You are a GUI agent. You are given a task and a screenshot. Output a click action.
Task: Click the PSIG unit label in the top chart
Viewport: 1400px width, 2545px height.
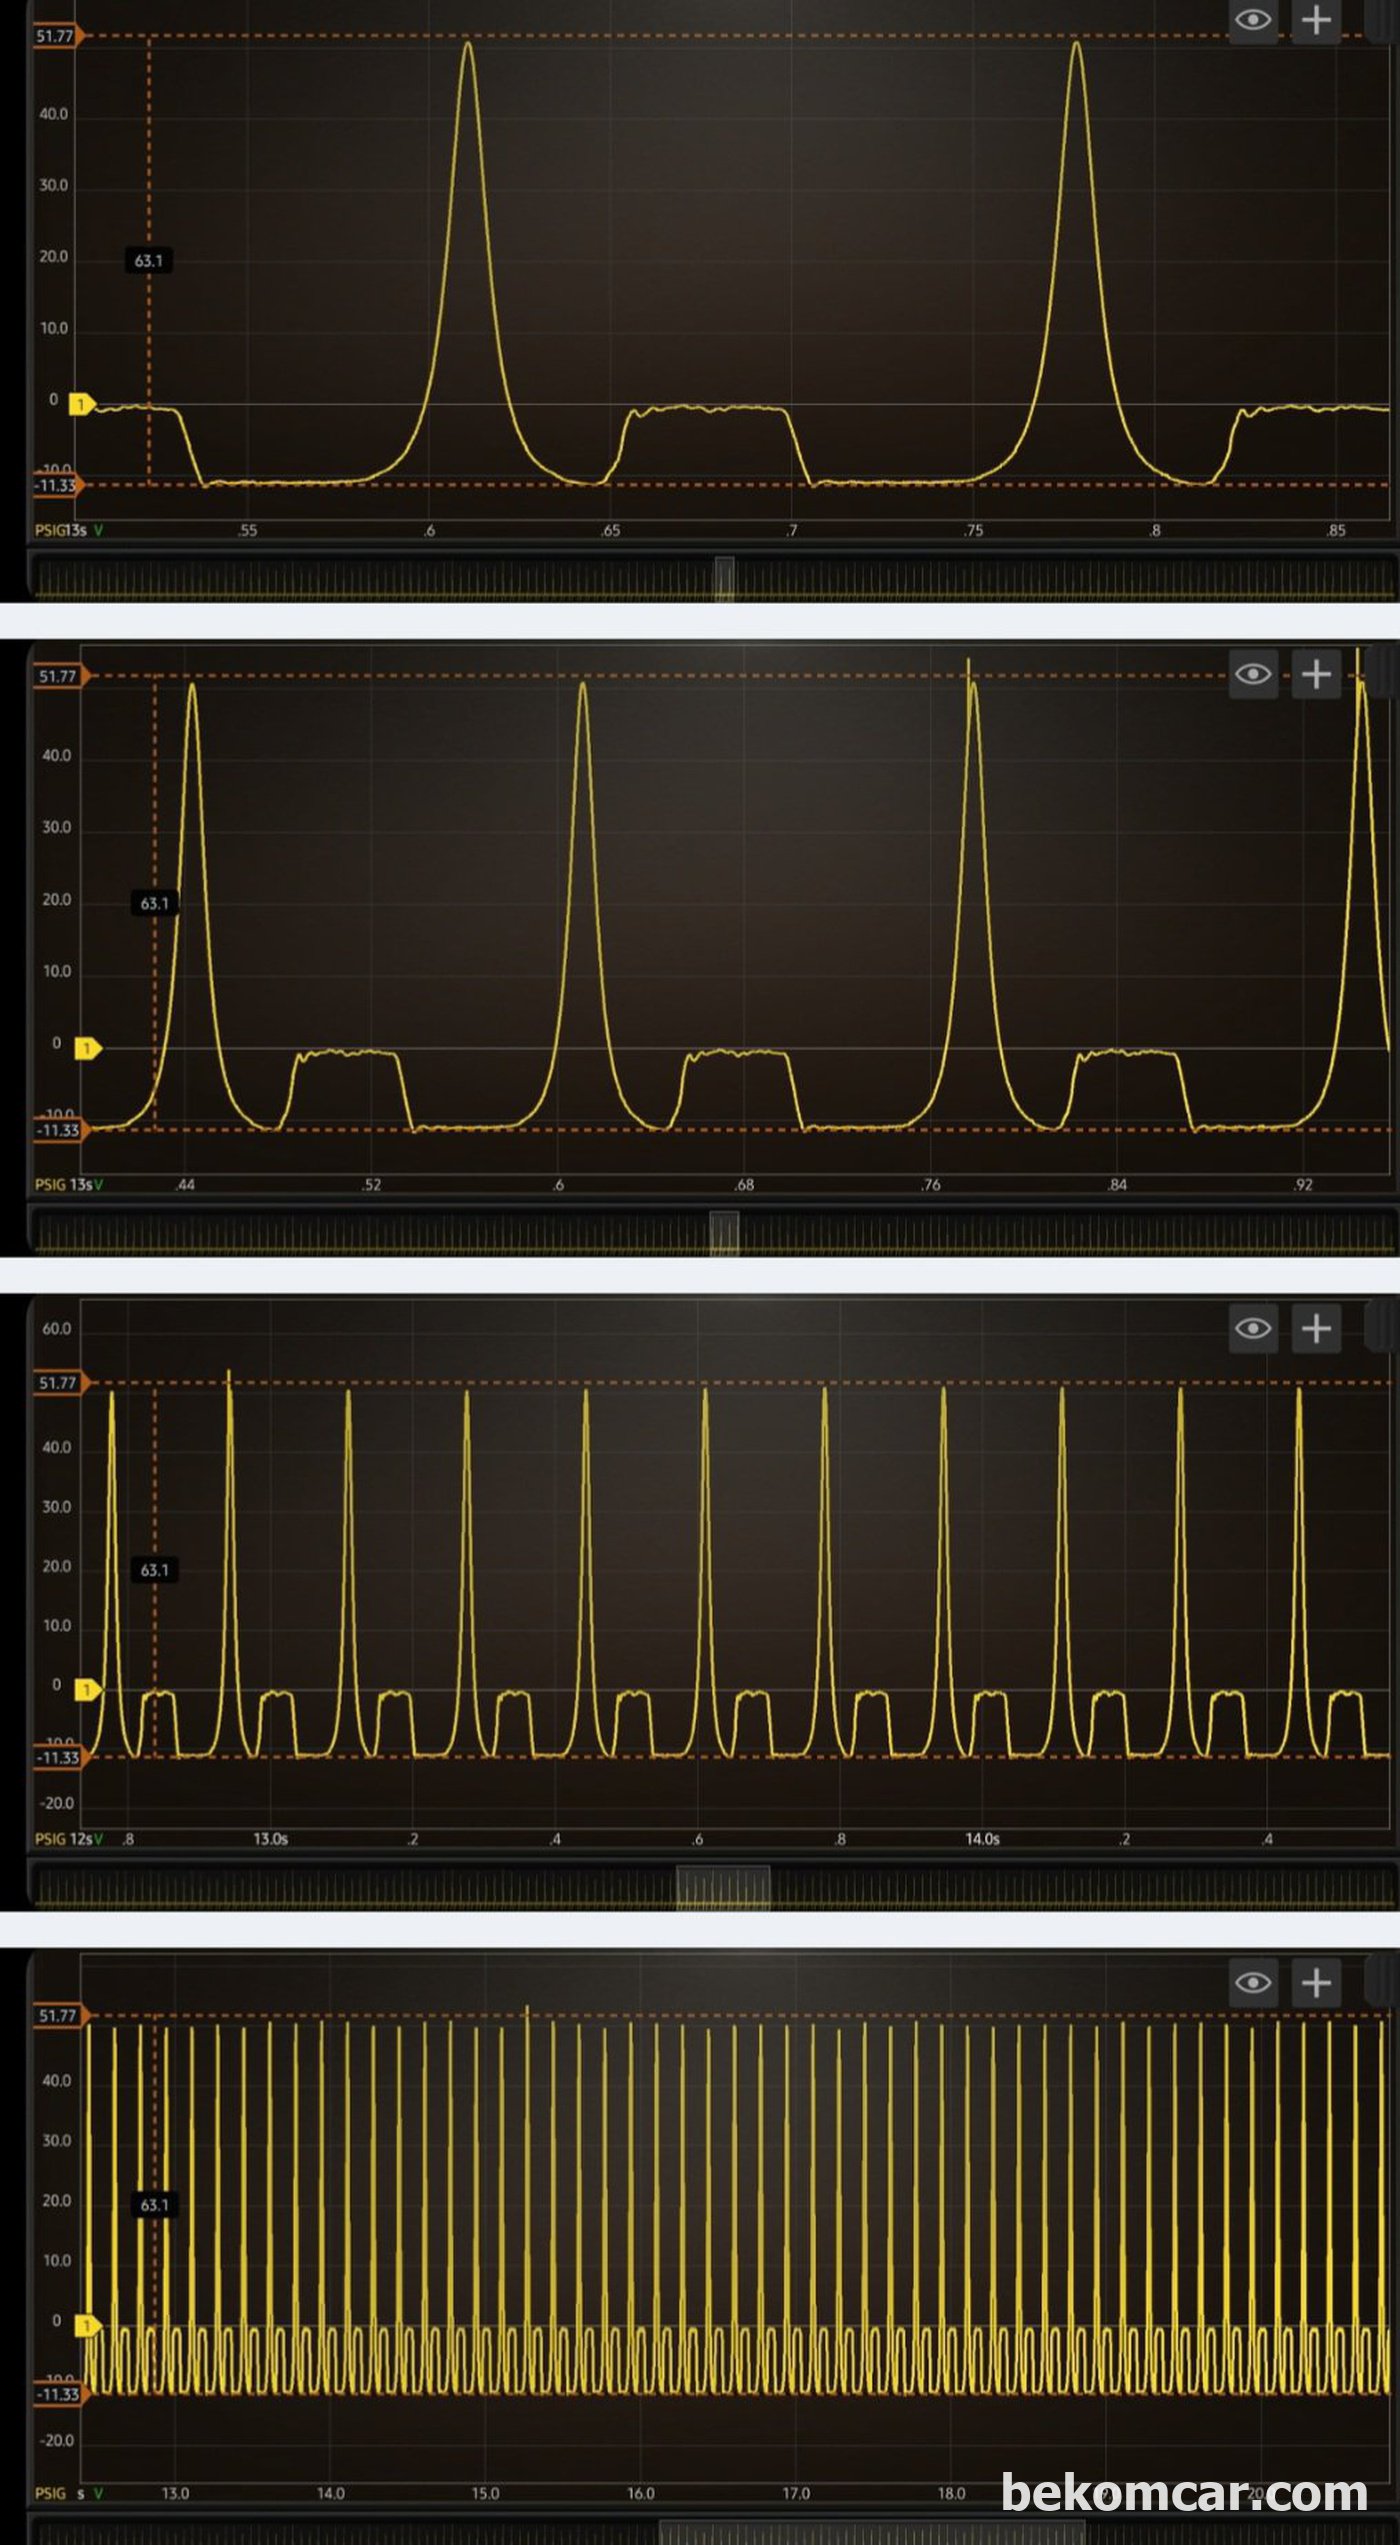[x=50, y=530]
